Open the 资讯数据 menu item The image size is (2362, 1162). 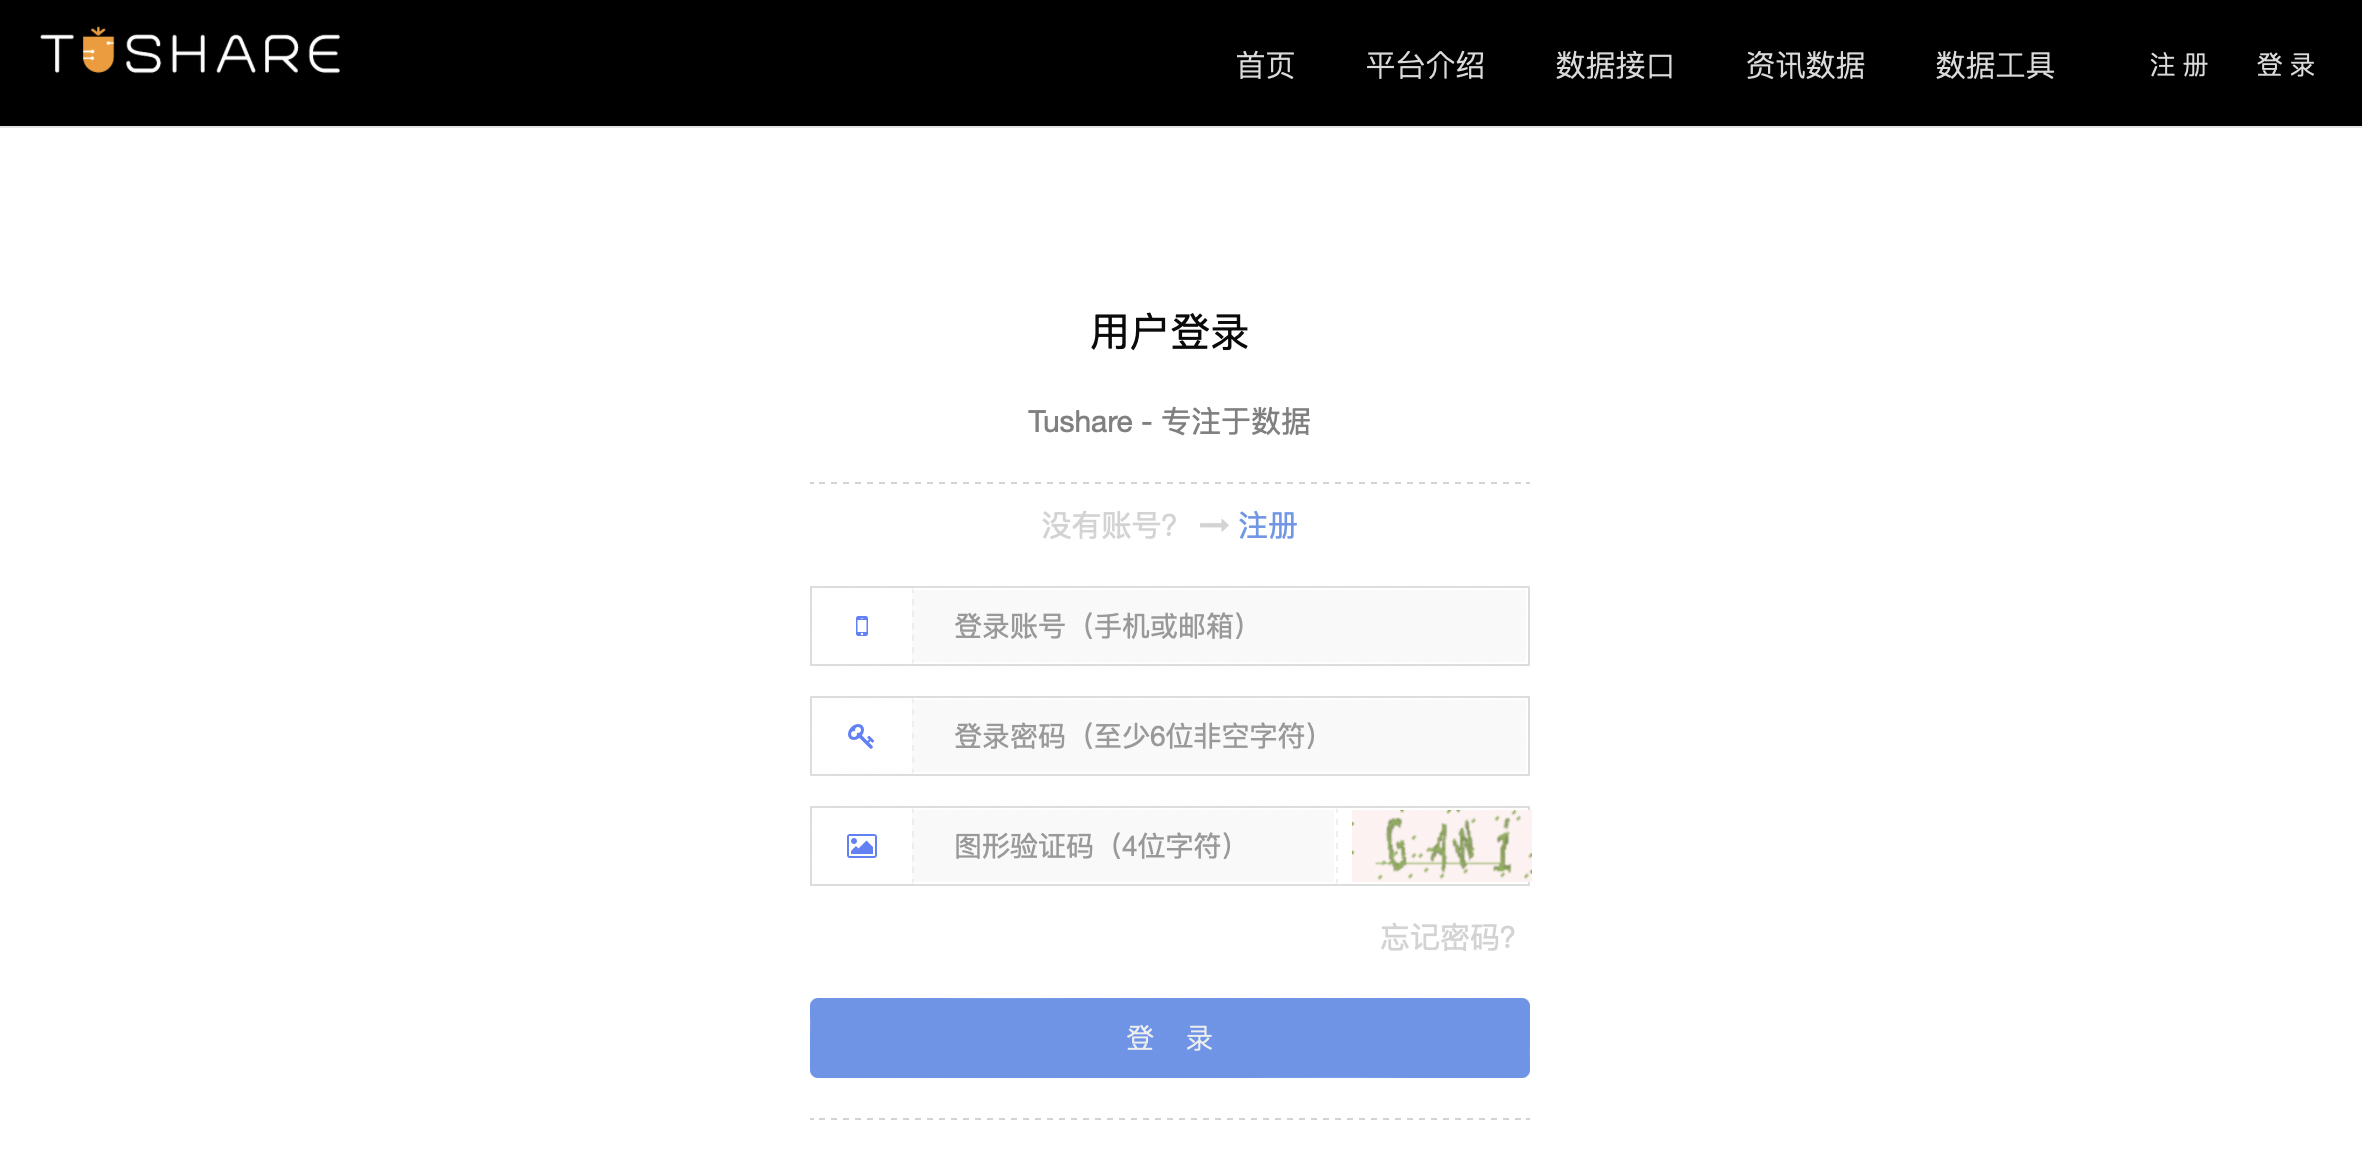[x=1805, y=66]
